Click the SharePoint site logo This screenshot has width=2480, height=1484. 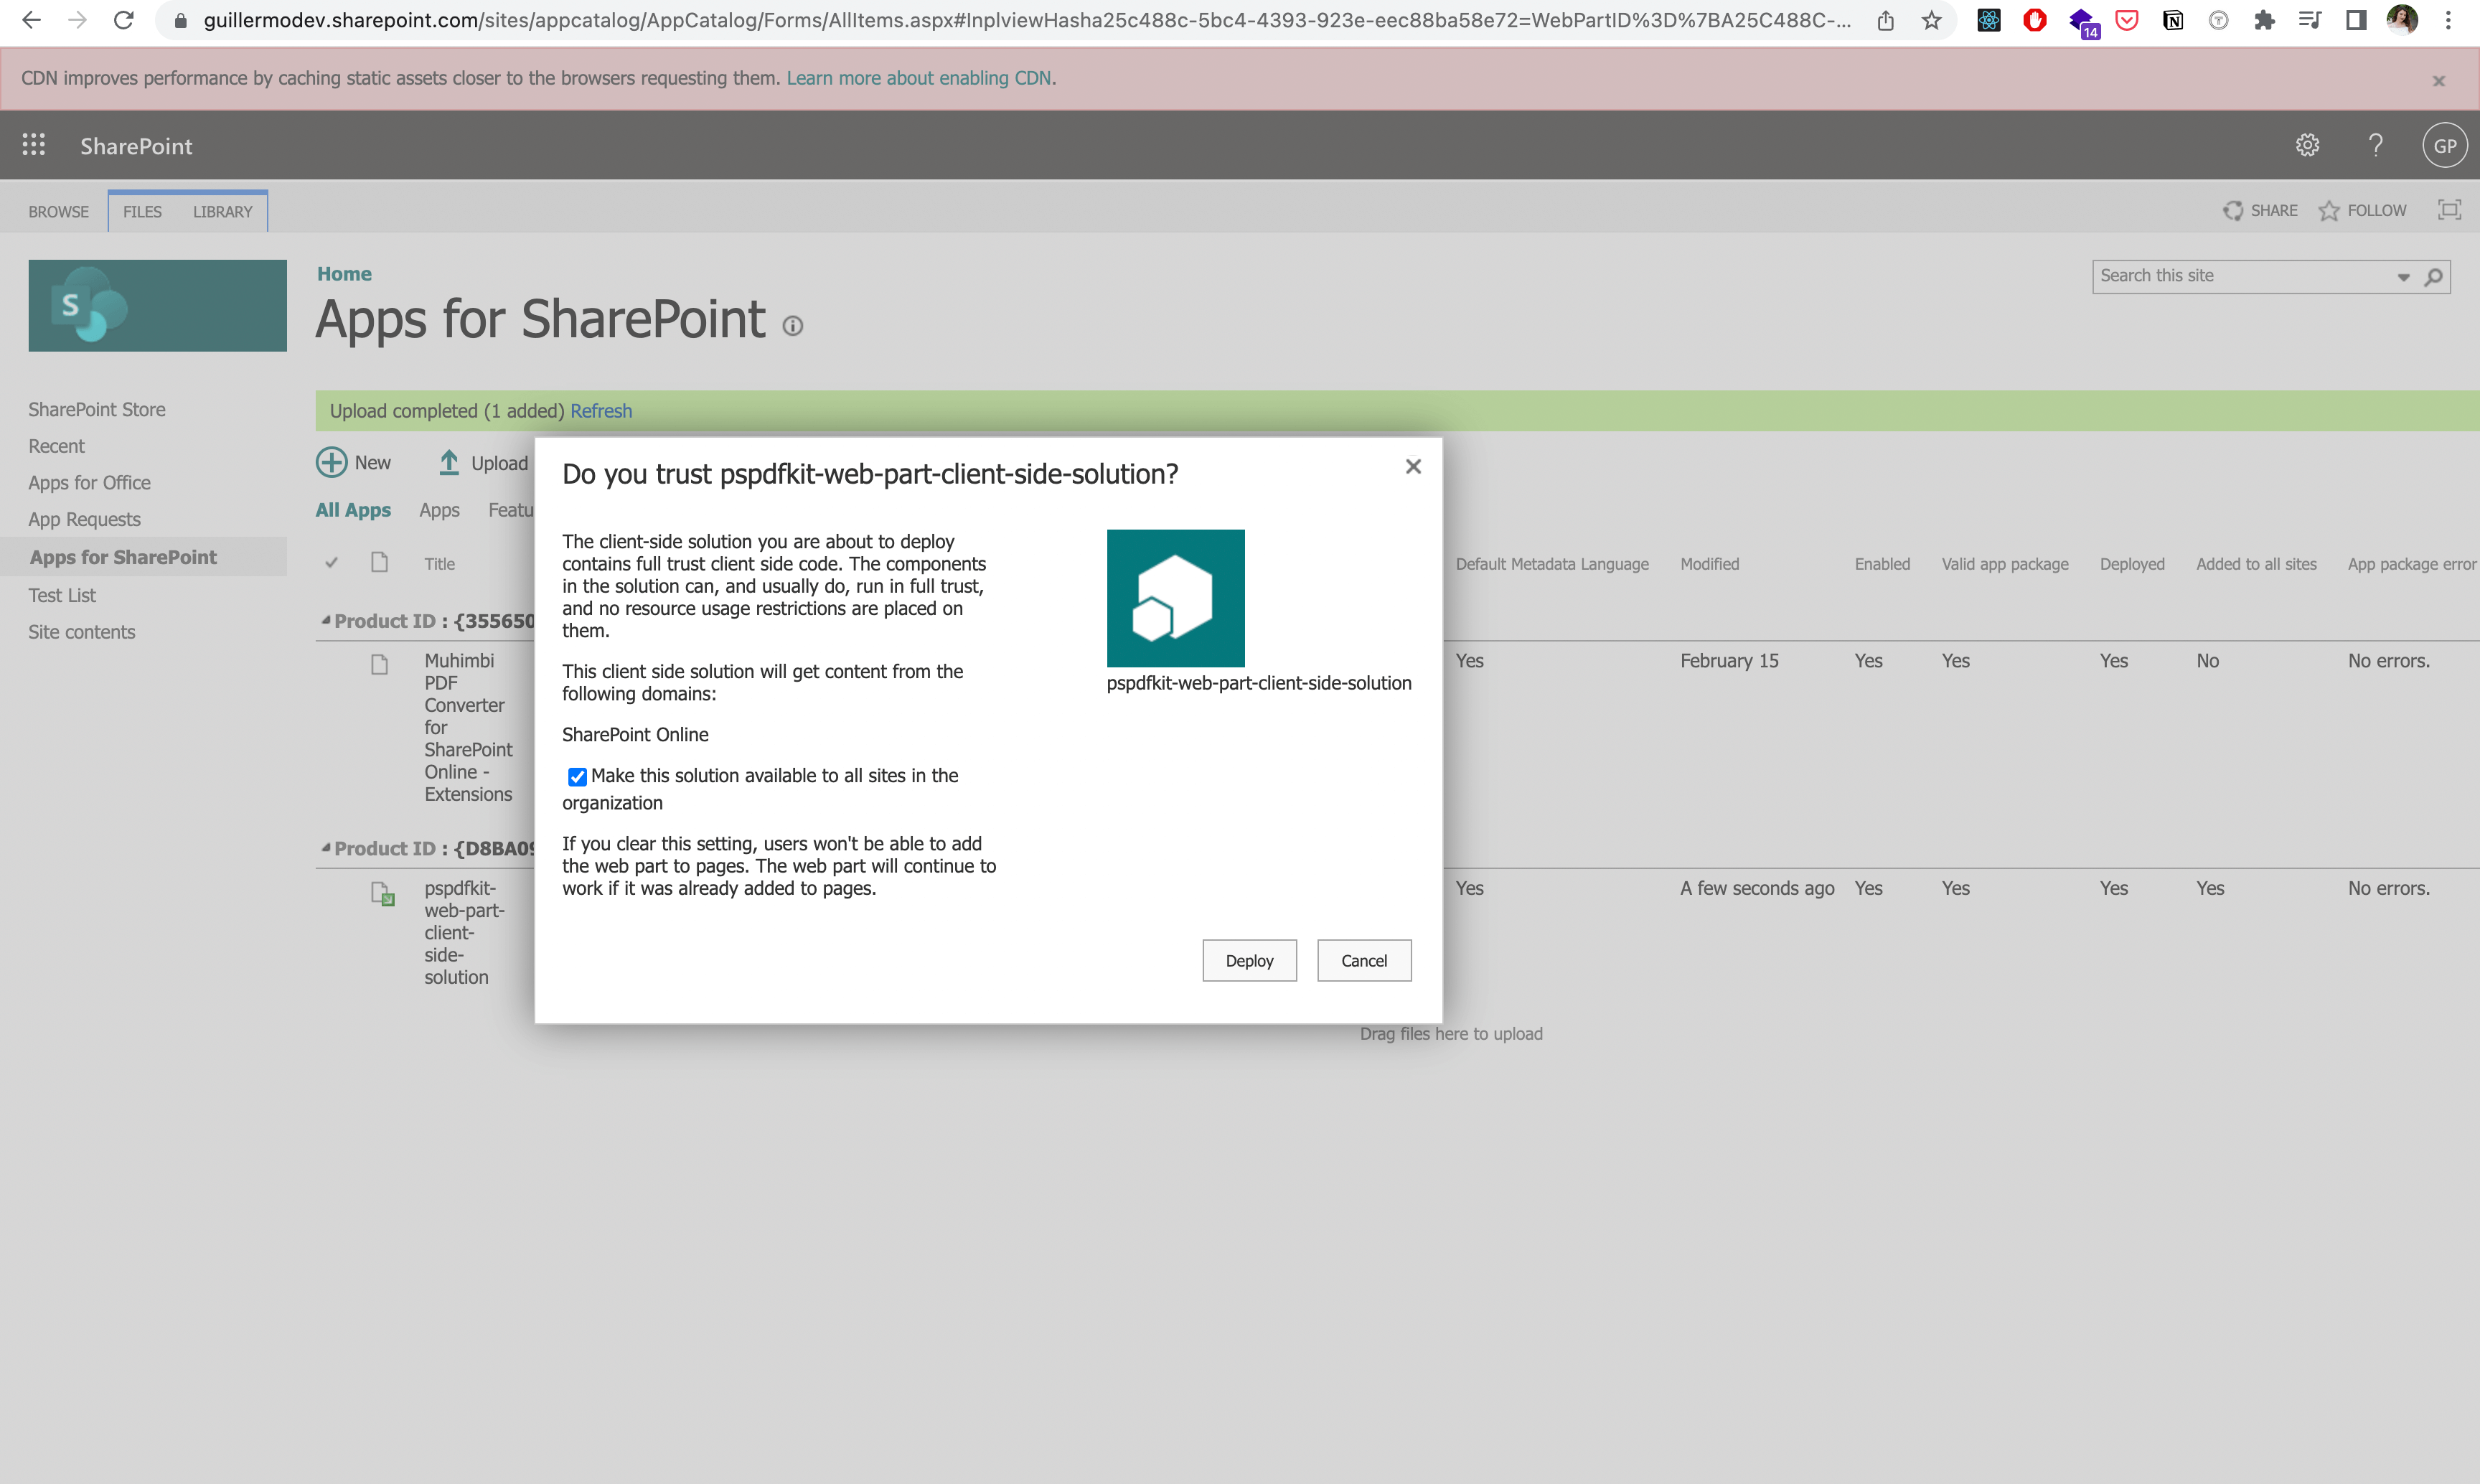(x=157, y=305)
